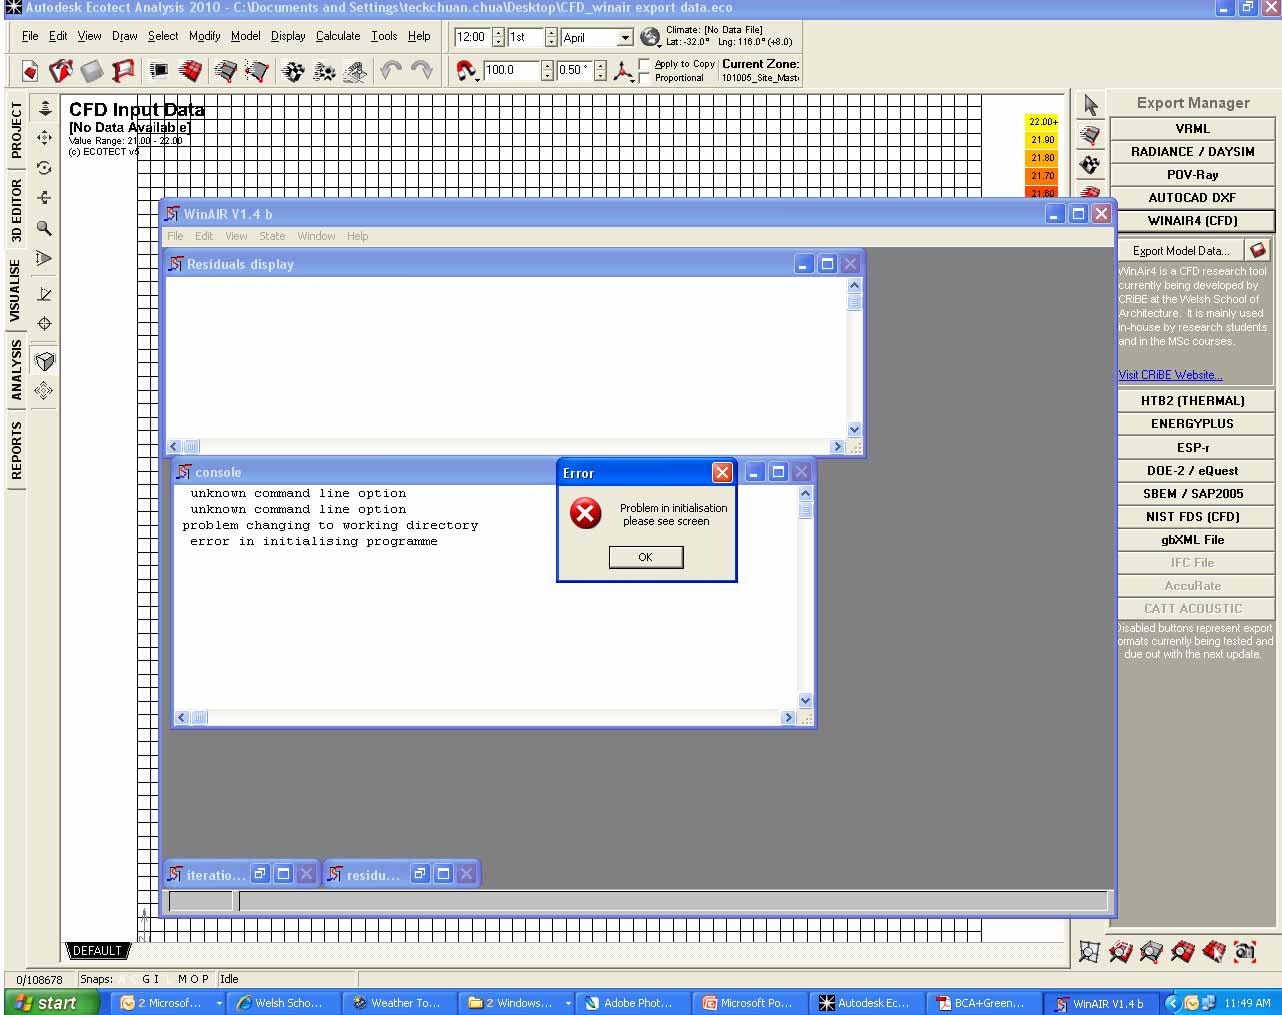The image size is (1282, 1015).
Task: Click the first icon in bottom-right toolbar
Action: click(1089, 951)
